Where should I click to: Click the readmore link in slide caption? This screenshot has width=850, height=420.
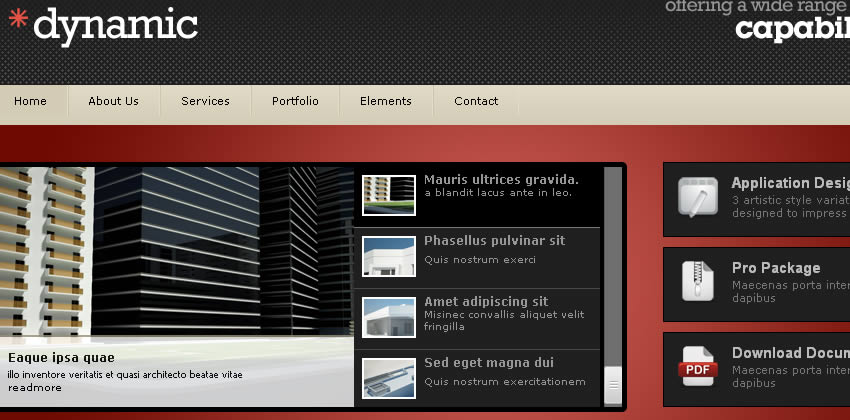(x=35, y=388)
